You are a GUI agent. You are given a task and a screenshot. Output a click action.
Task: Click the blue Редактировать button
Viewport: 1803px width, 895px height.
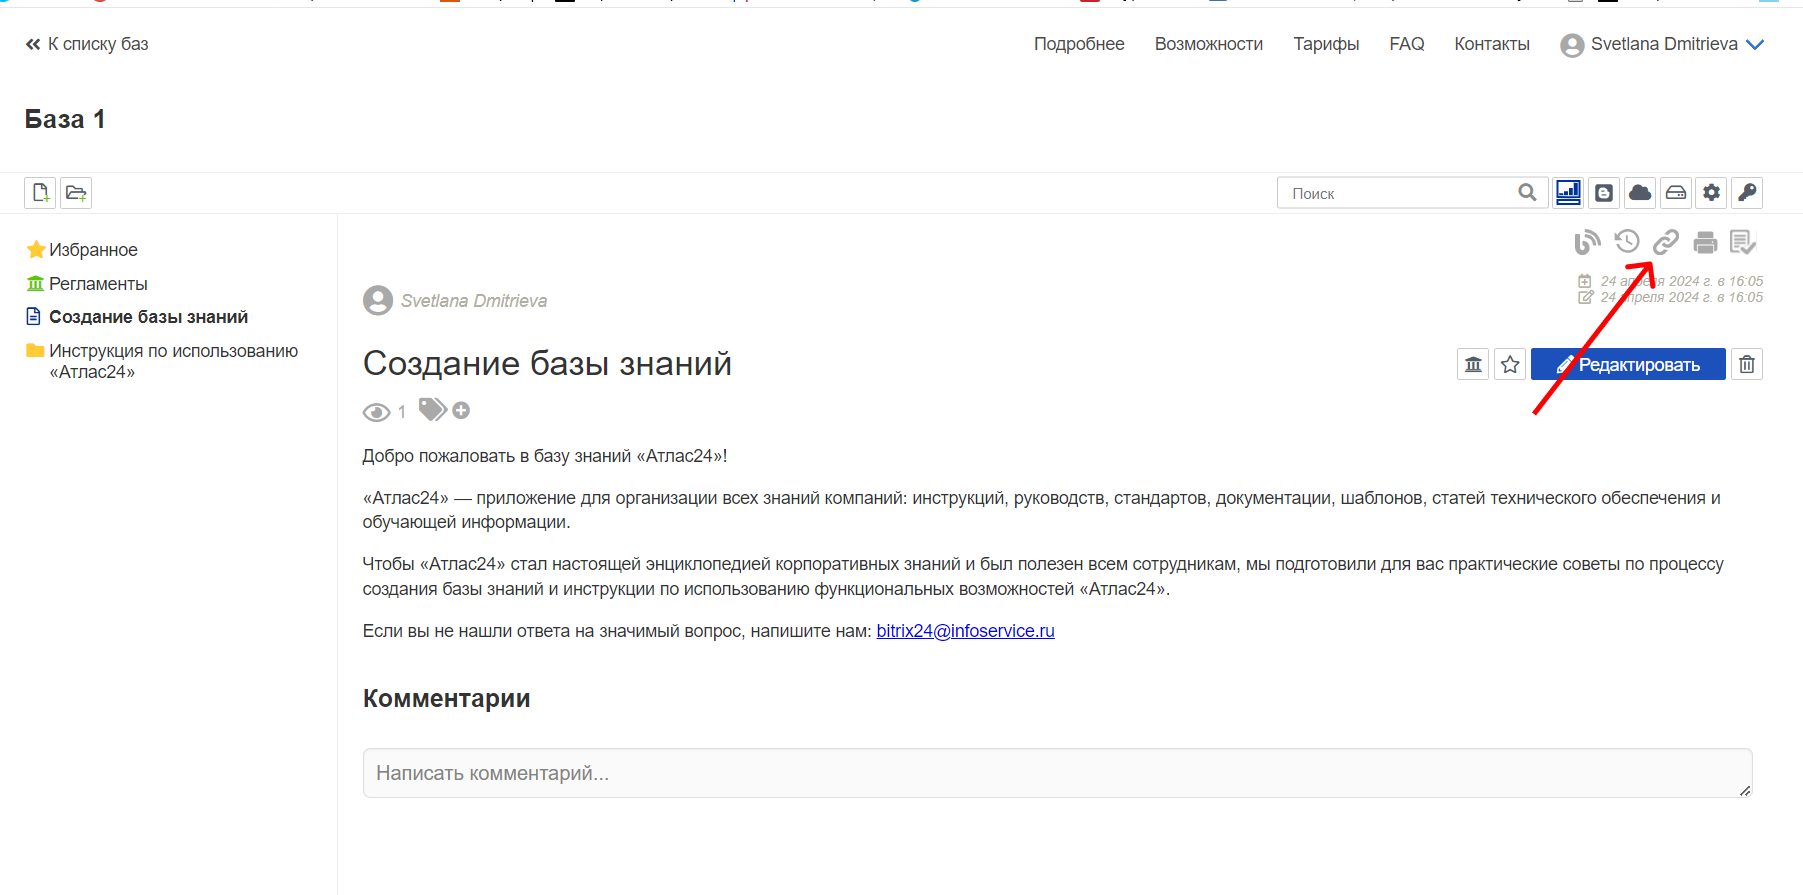[x=1628, y=364]
